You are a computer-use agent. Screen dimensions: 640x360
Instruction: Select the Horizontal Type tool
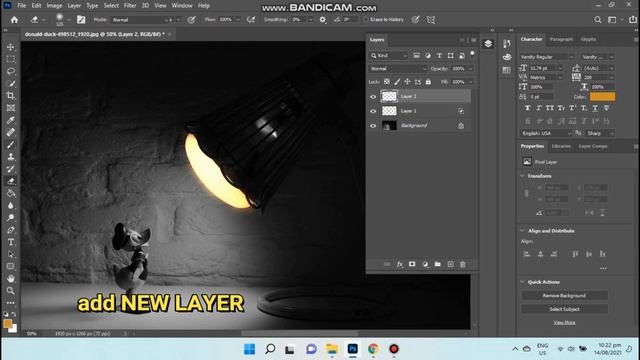(11, 242)
